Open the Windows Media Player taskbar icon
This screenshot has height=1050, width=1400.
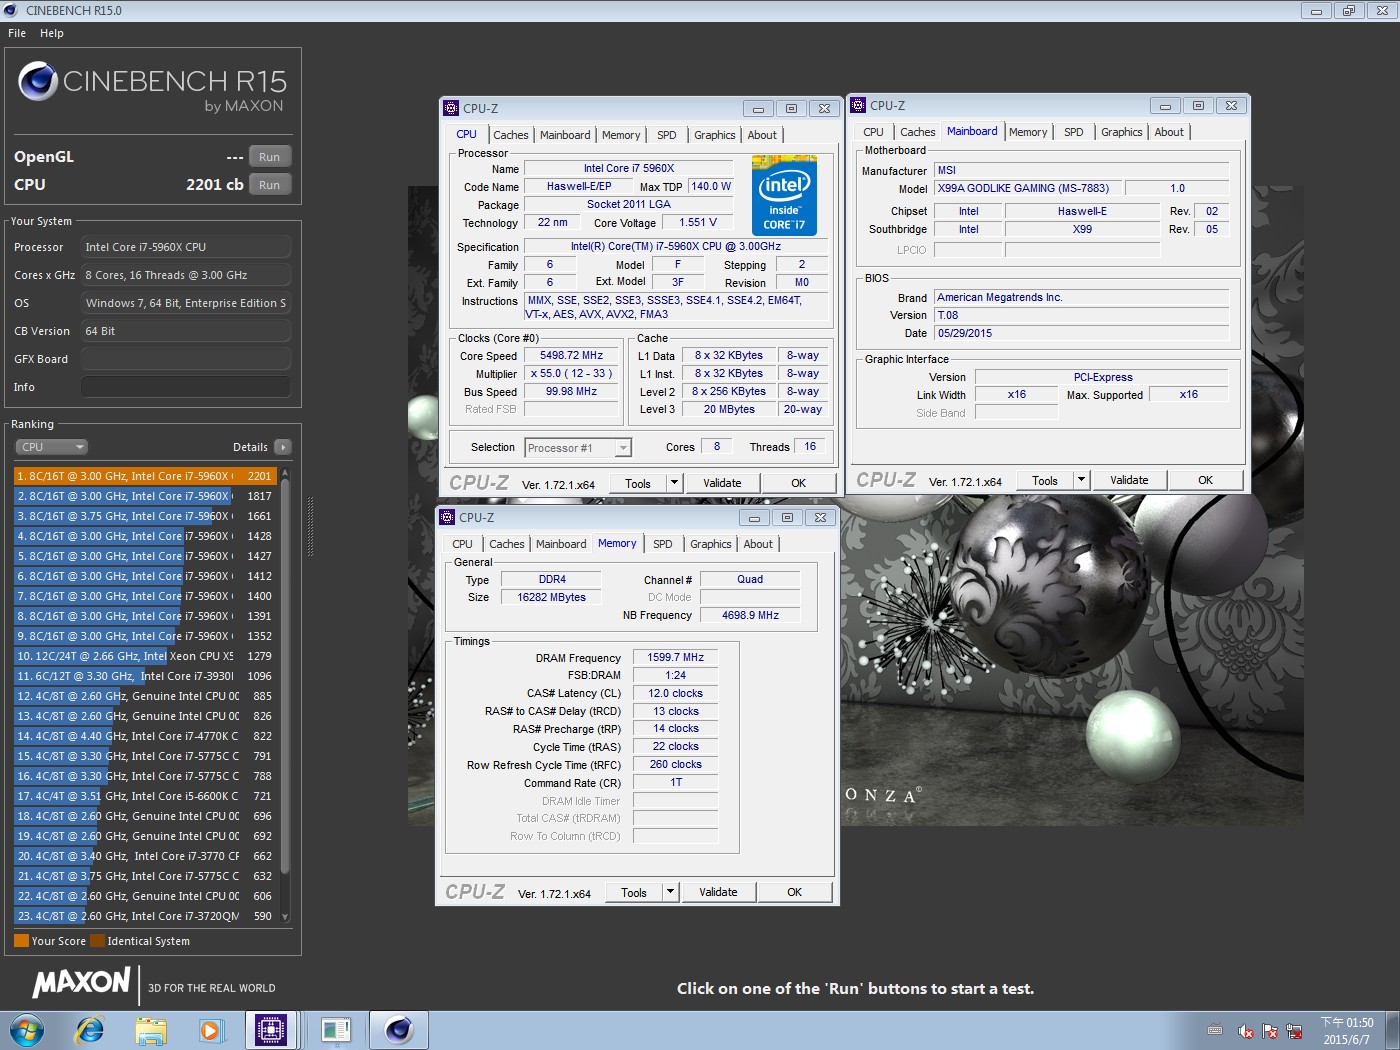click(210, 1030)
